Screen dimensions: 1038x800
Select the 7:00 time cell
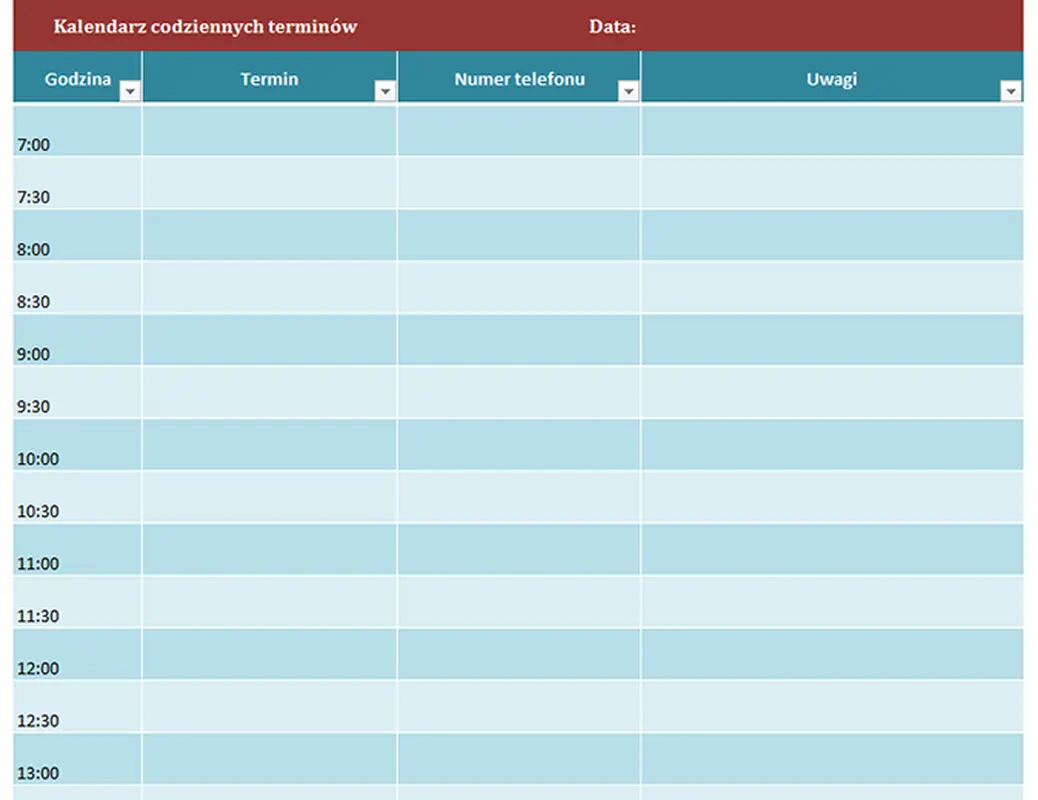coord(78,132)
